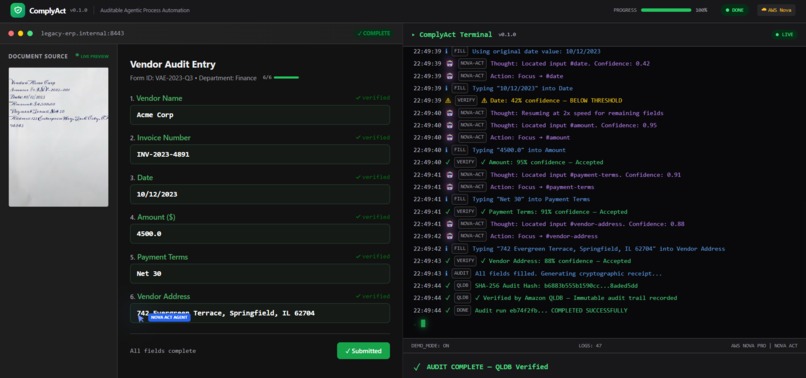
Task: Focus the Payment Terms field showing Net 30
Action: 260,274
